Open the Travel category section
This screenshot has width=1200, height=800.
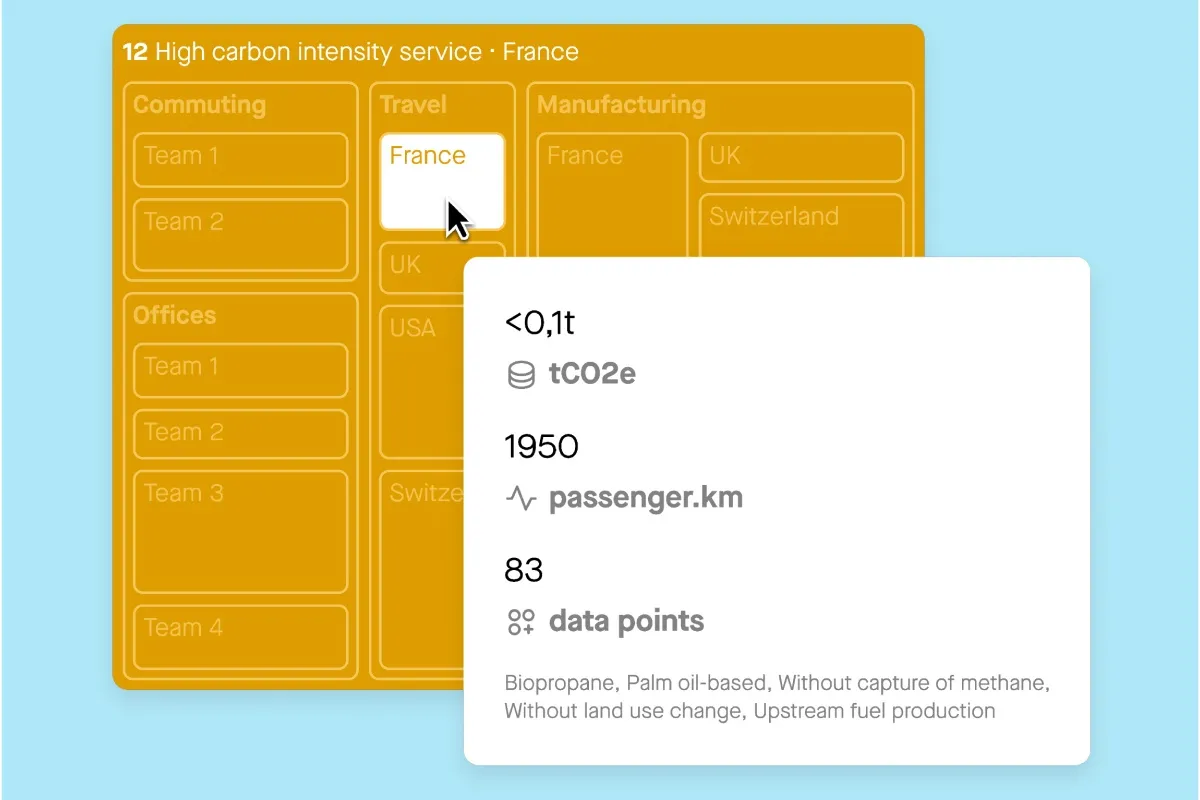point(413,104)
